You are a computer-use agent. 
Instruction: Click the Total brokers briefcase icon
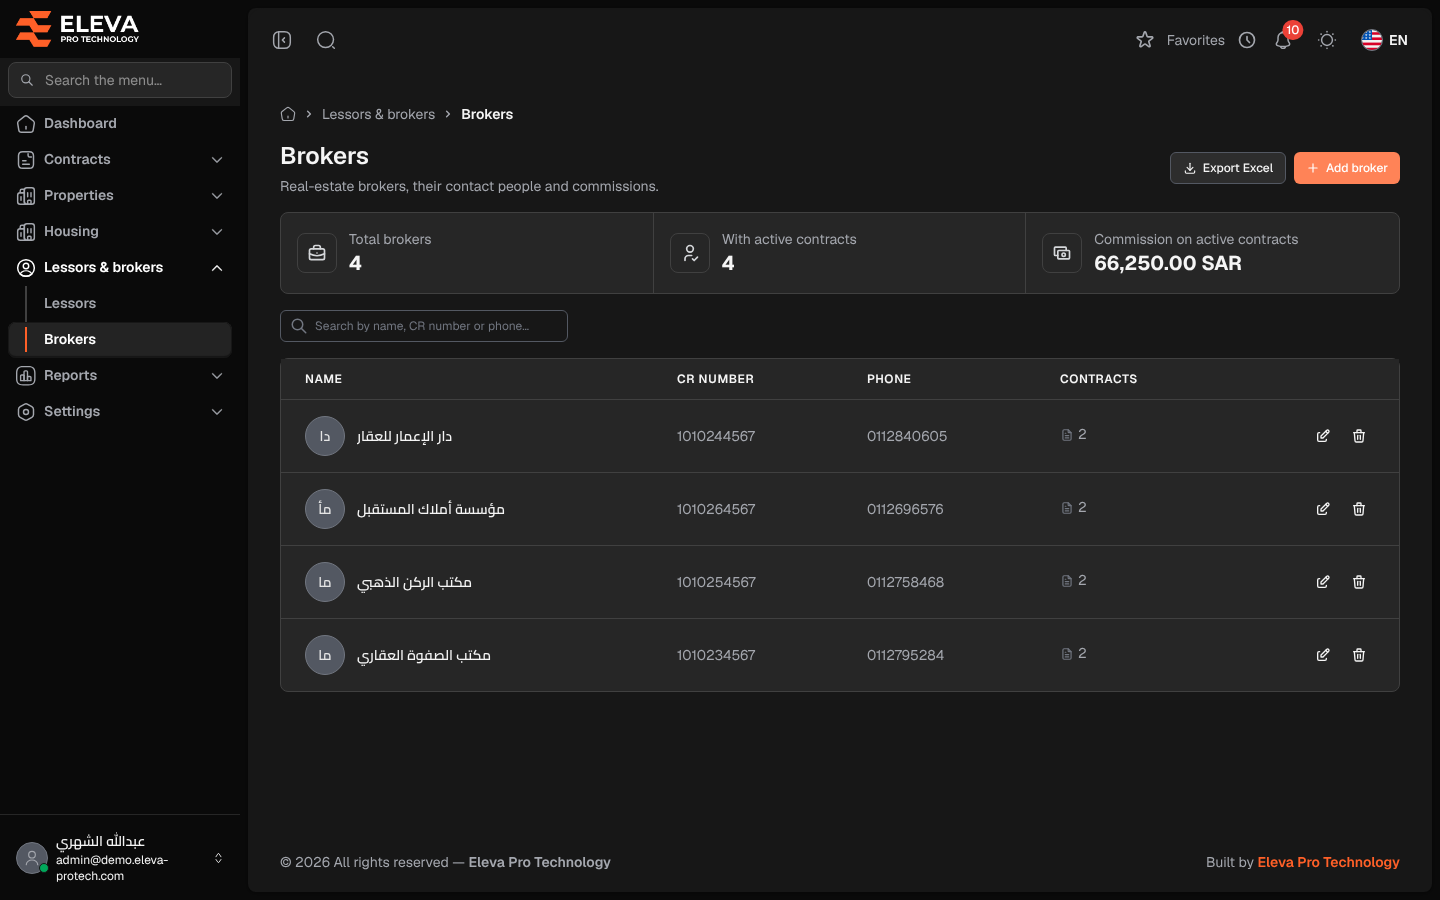317,253
